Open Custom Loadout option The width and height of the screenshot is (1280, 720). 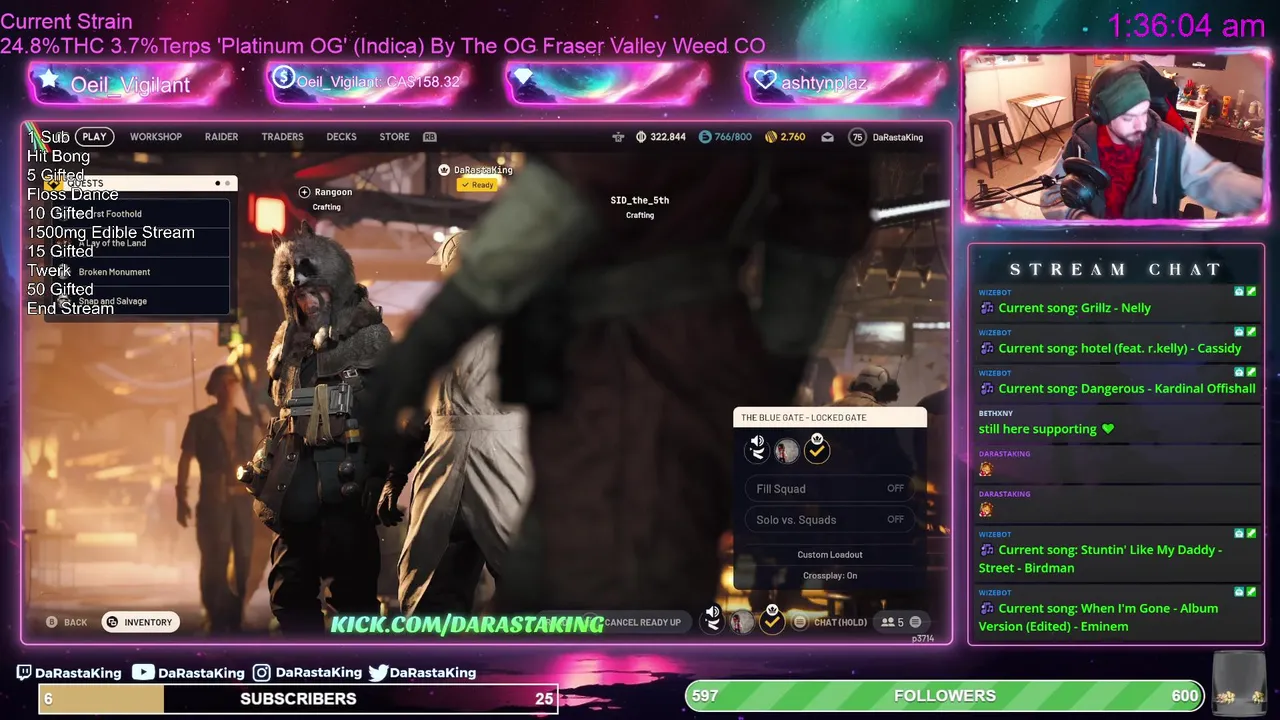tap(830, 555)
